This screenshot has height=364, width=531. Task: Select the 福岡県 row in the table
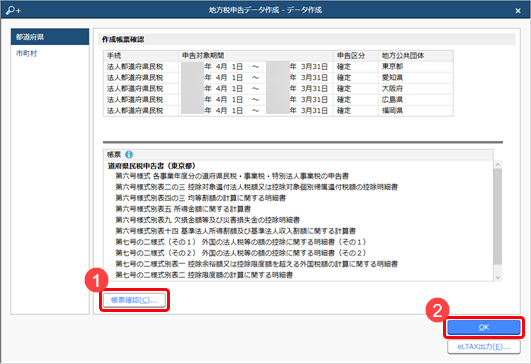click(278, 111)
